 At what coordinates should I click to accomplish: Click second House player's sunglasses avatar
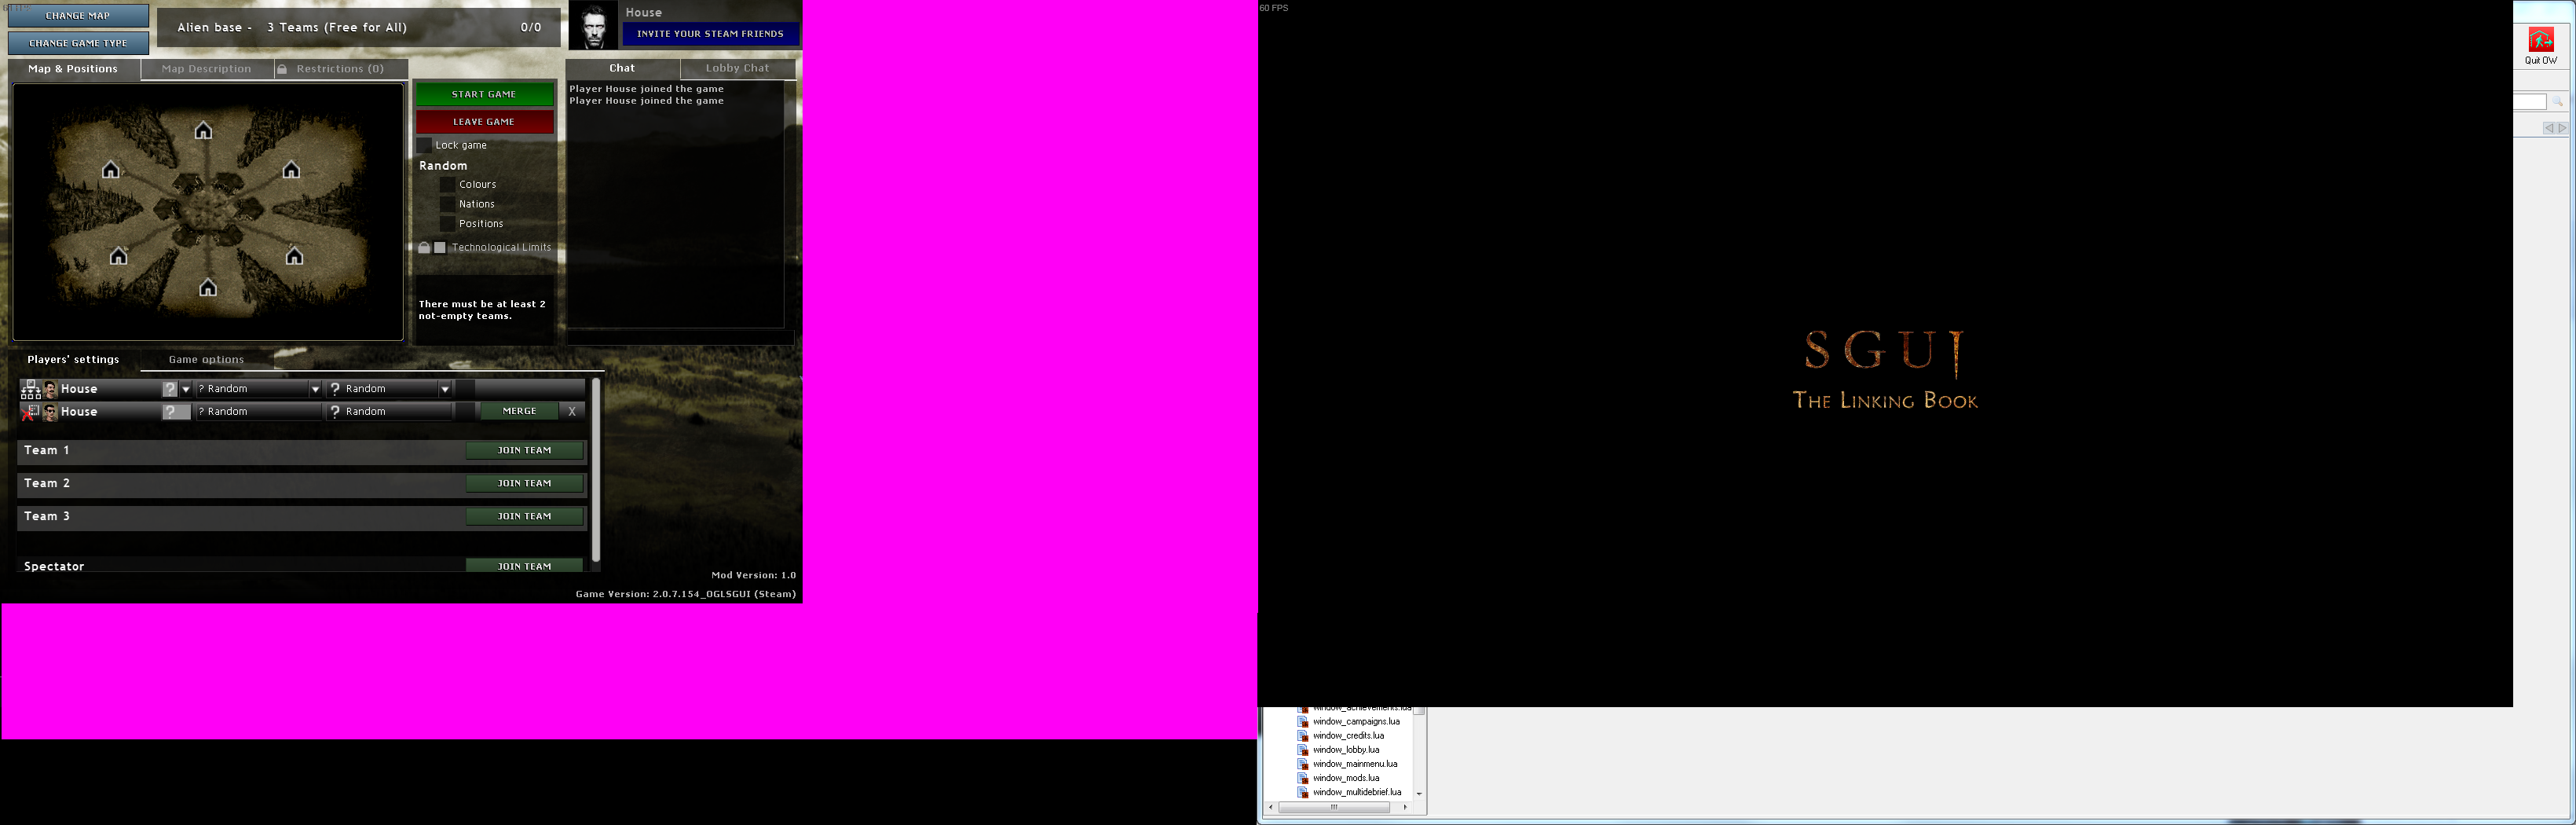(x=51, y=412)
